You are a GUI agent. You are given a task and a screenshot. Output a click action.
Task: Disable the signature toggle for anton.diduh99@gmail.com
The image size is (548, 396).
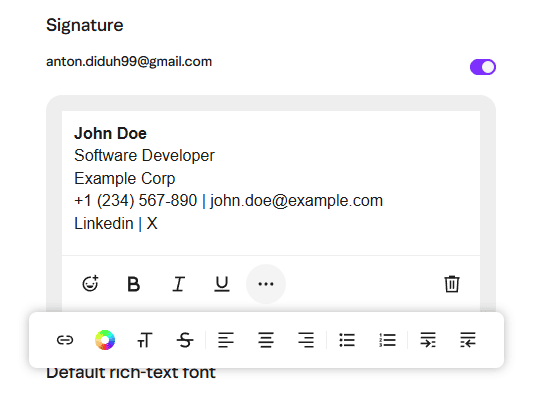(483, 67)
